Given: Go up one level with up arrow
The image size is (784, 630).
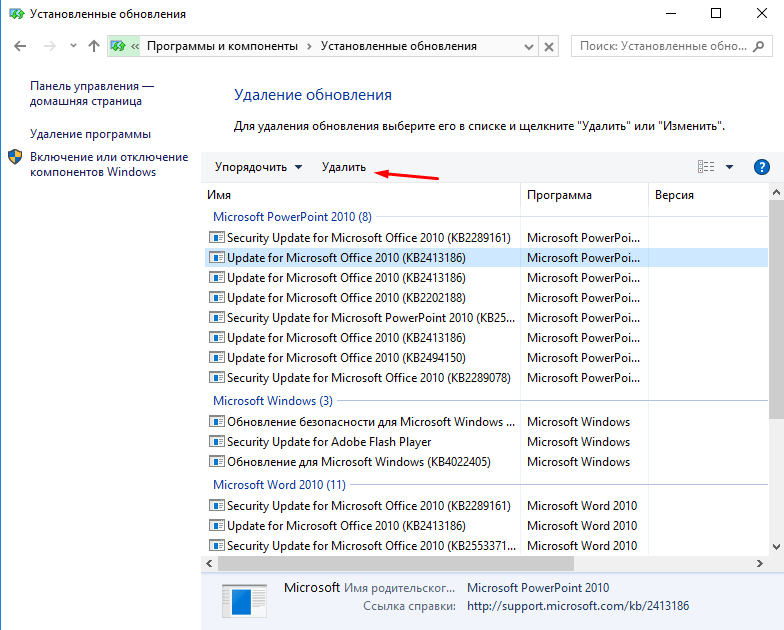Looking at the screenshot, I should [94, 46].
